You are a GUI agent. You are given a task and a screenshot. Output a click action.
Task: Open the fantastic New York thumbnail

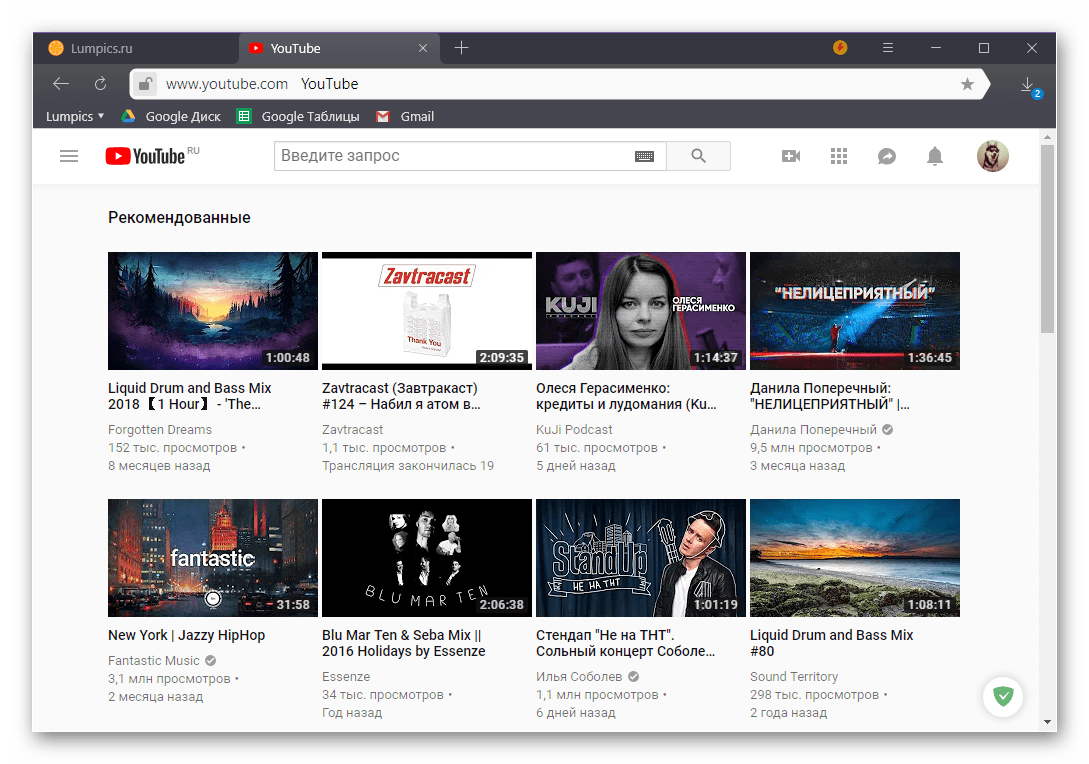coord(213,558)
